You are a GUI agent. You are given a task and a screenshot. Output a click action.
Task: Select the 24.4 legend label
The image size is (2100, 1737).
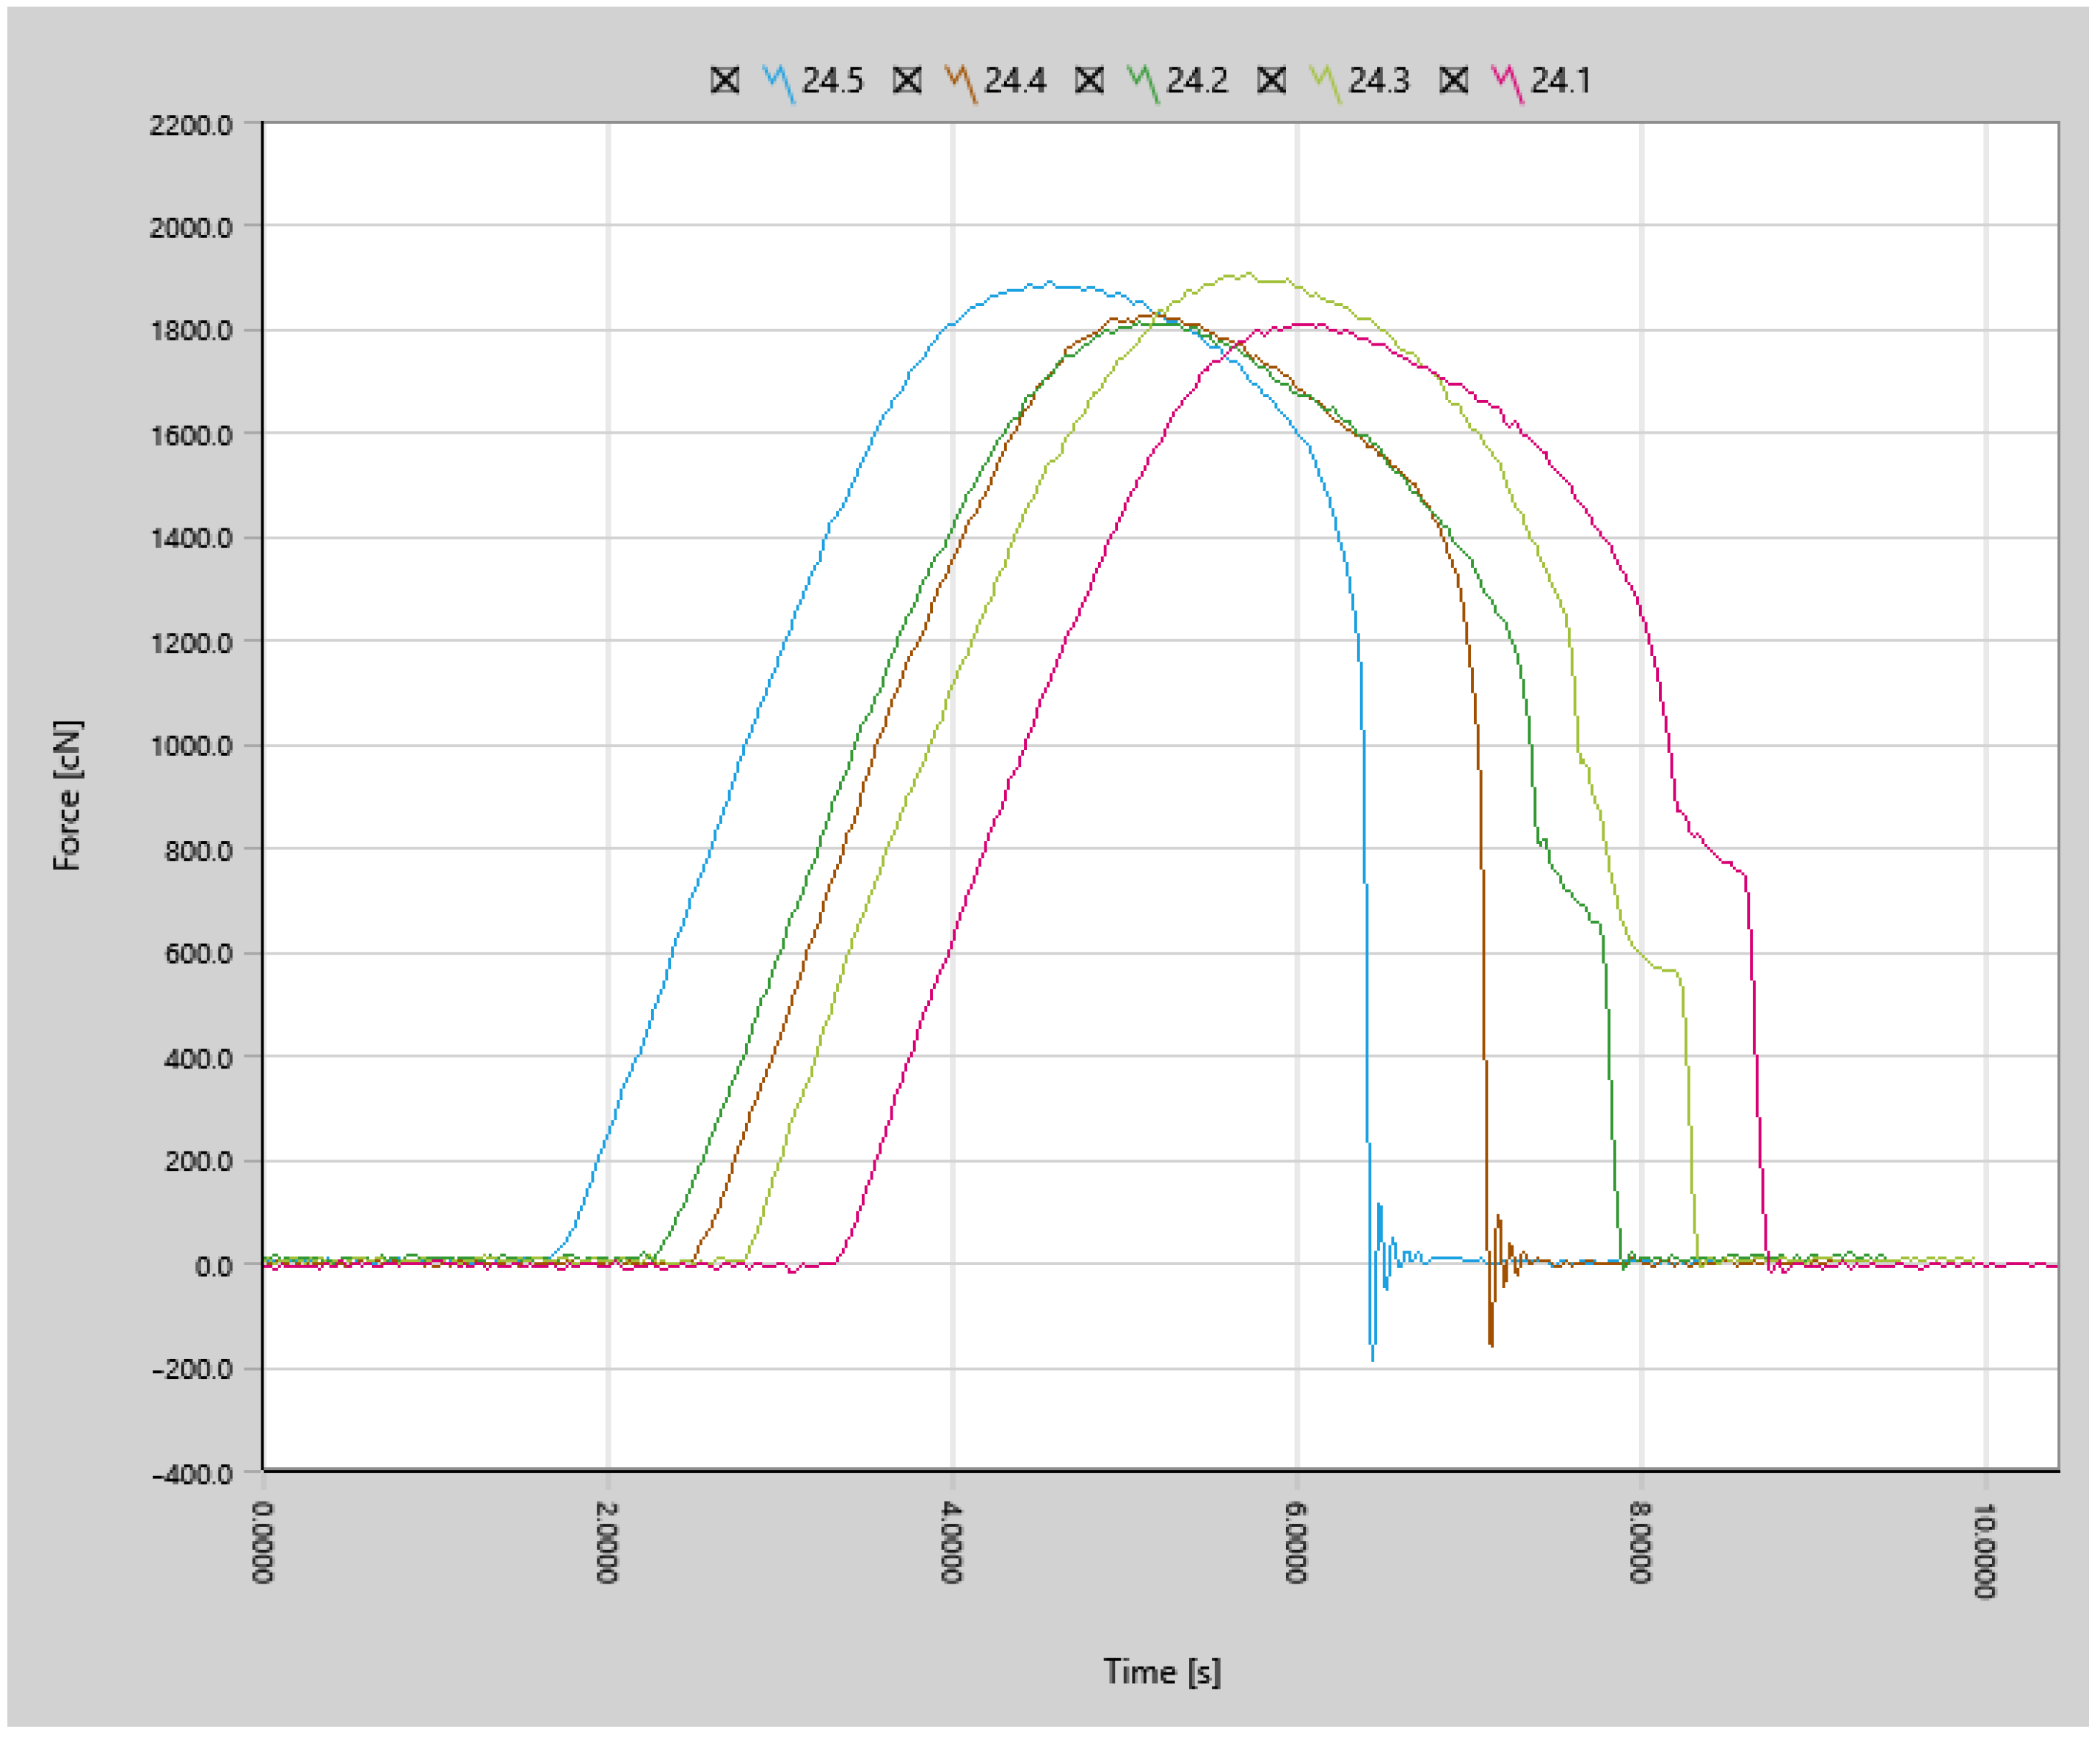(1015, 80)
